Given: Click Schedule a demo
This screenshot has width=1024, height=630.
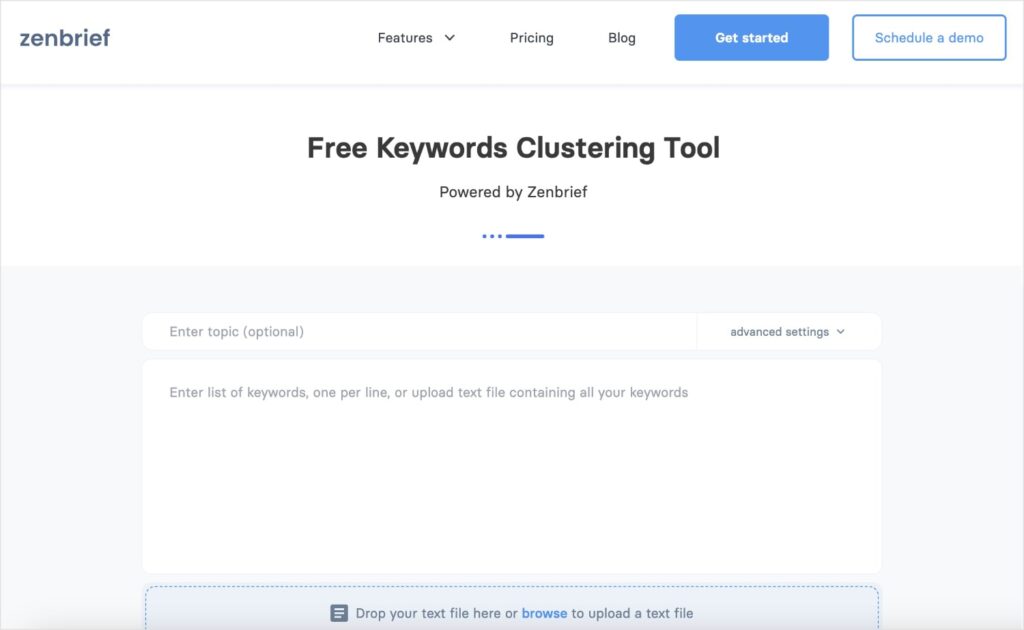Looking at the screenshot, I should tap(928, 37).
